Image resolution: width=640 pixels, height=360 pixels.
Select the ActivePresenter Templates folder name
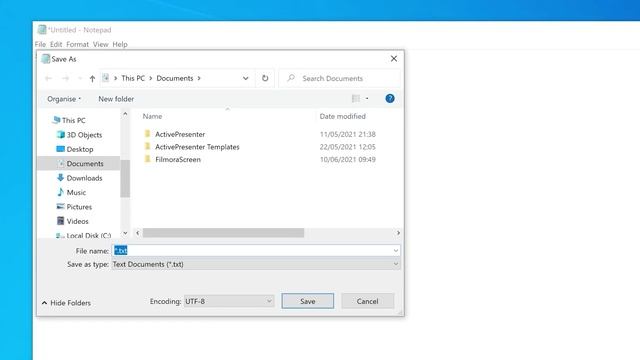(x=197, y=147)
